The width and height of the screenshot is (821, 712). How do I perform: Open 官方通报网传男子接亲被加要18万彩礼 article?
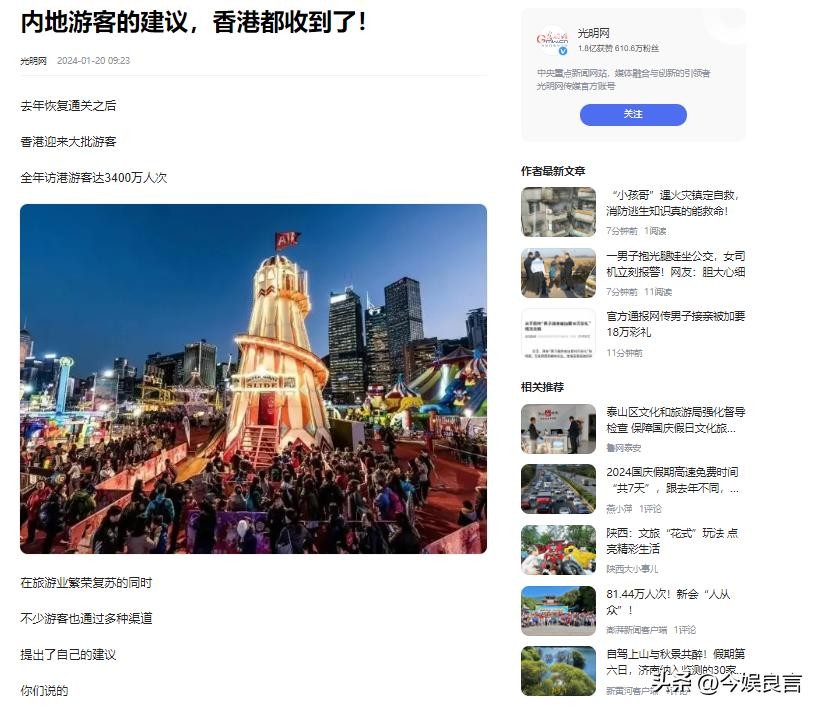click(x=675, y=324)
